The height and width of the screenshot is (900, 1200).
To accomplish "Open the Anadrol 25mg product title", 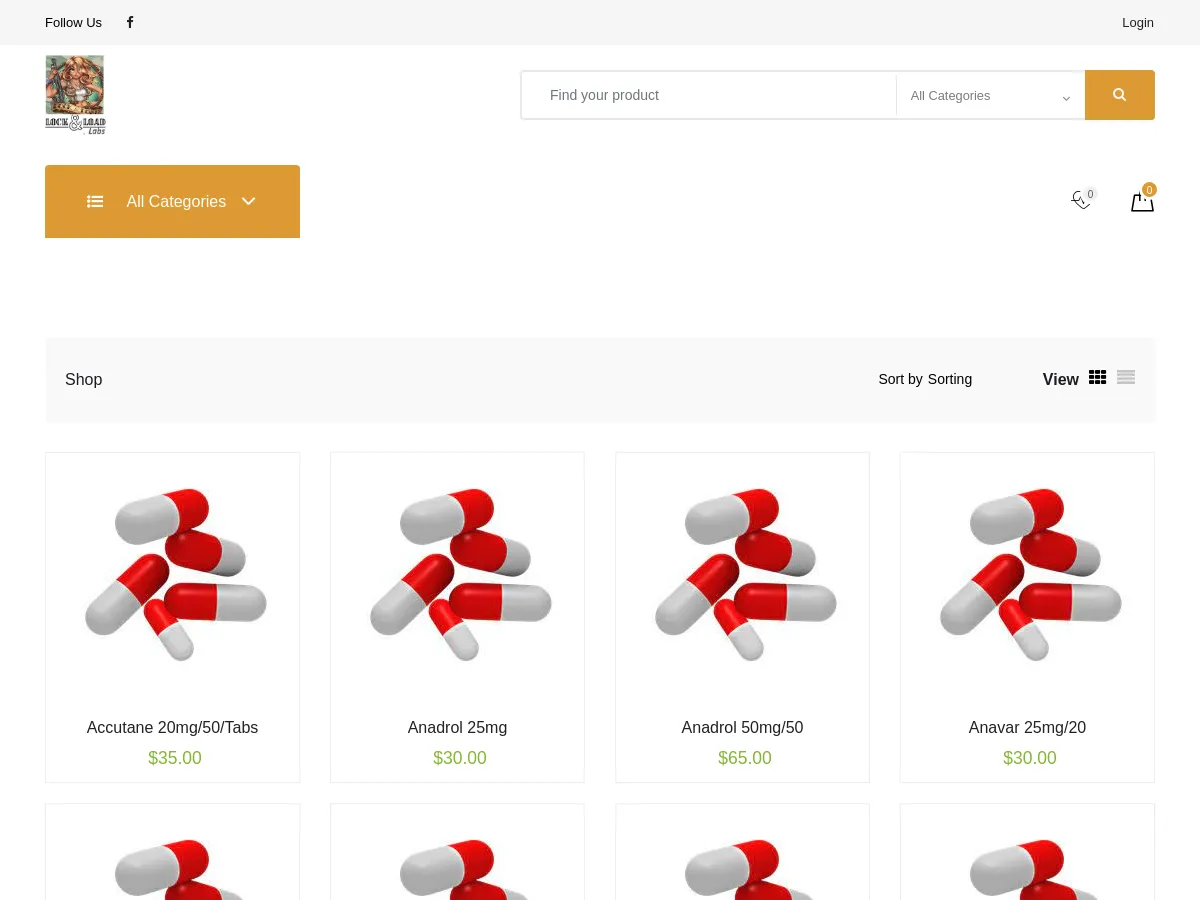I will point(457,727).
